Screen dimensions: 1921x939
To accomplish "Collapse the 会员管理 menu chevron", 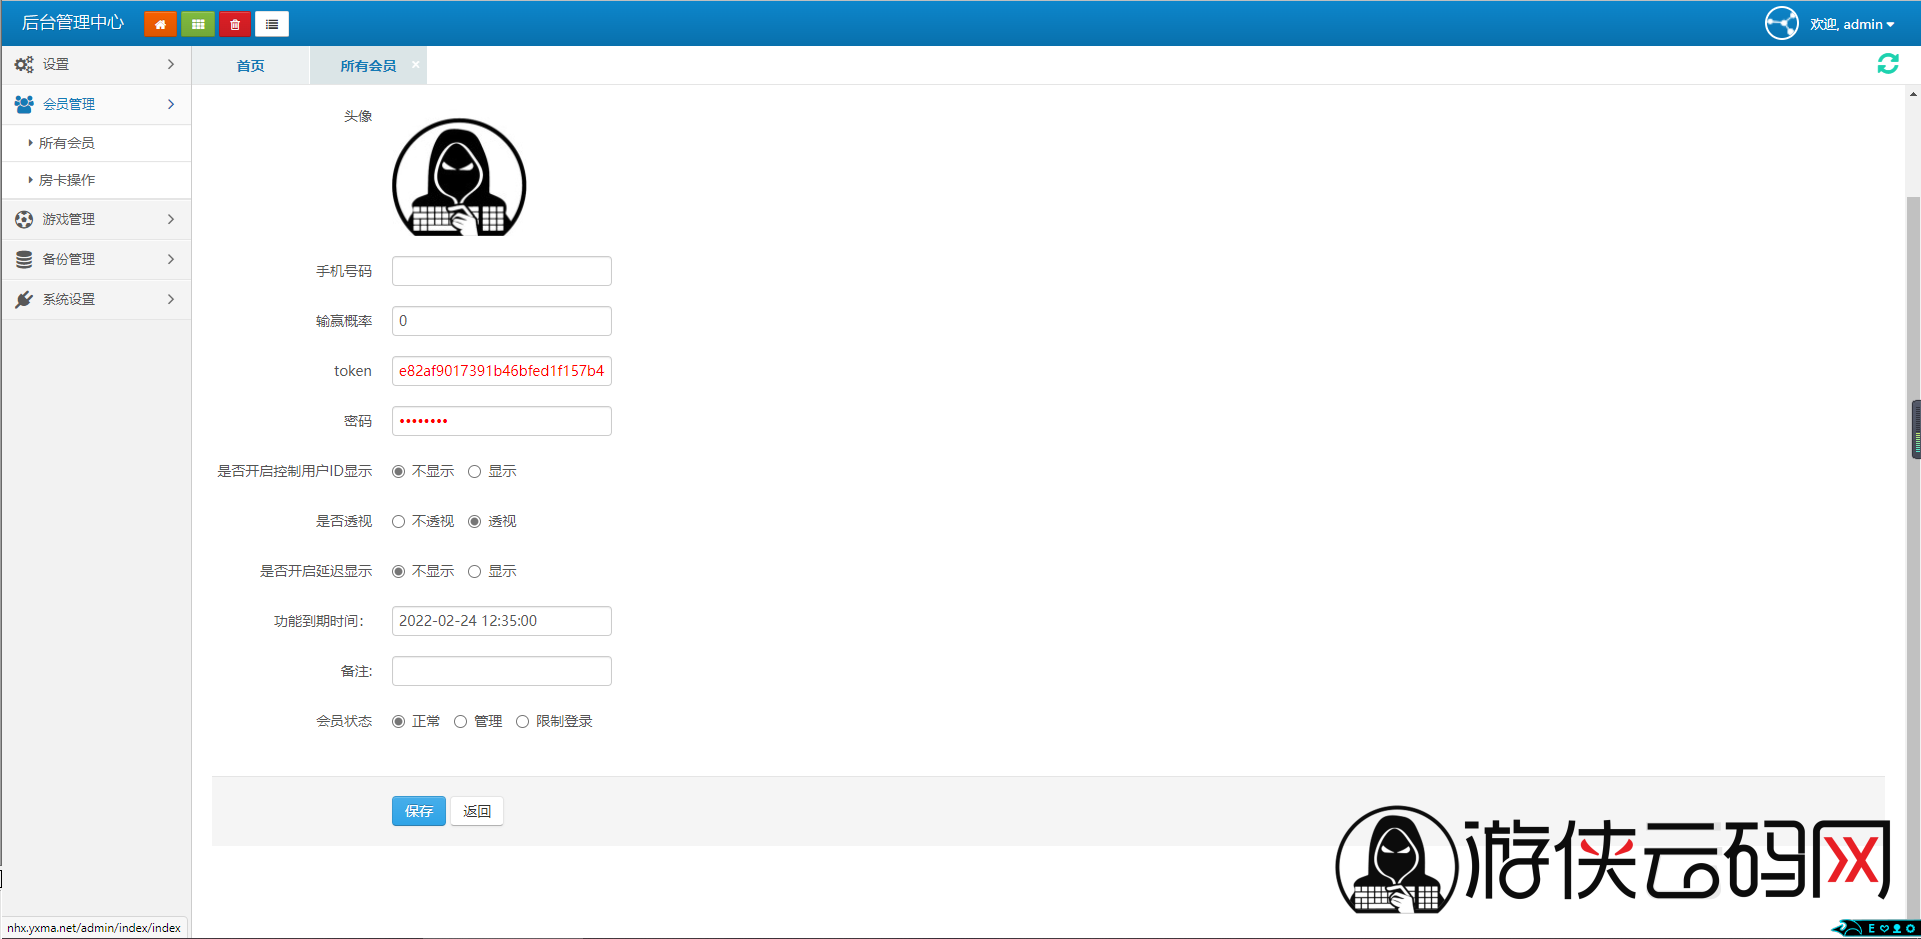I will 171,104.
